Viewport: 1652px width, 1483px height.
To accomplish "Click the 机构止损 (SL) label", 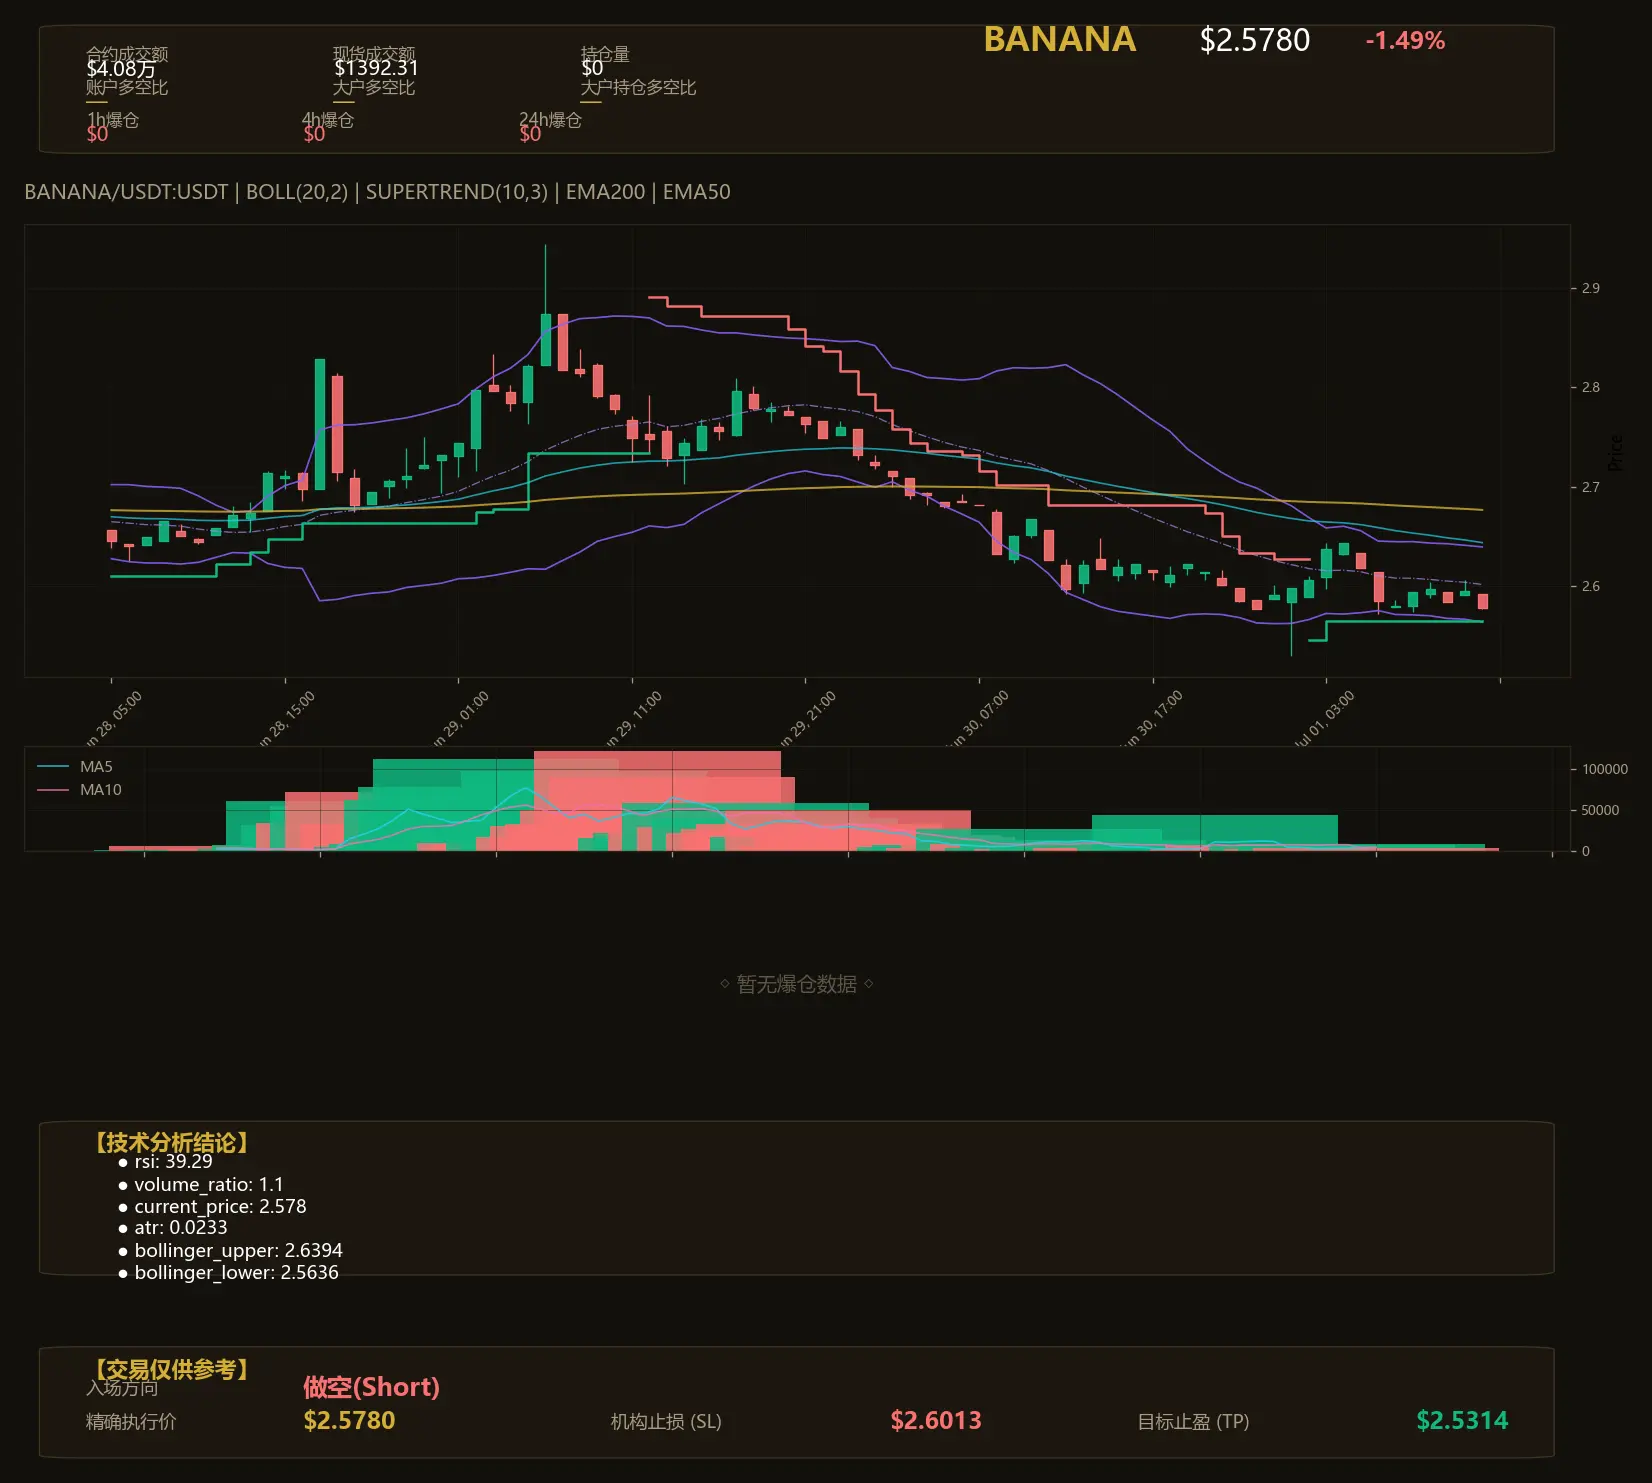I will 666,1422.
